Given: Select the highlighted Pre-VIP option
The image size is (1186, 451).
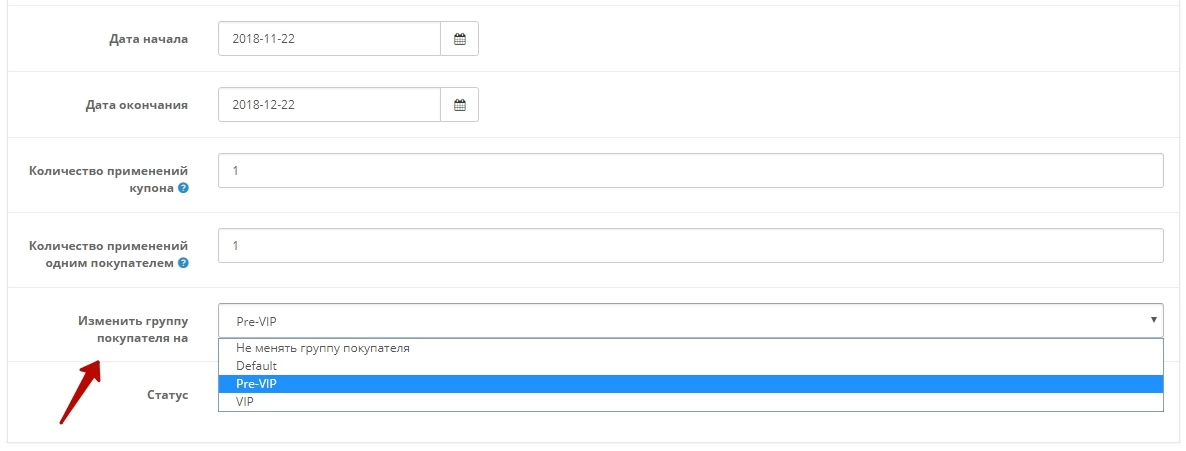Looking at the screenshot, I should click(x=691, y=384).
